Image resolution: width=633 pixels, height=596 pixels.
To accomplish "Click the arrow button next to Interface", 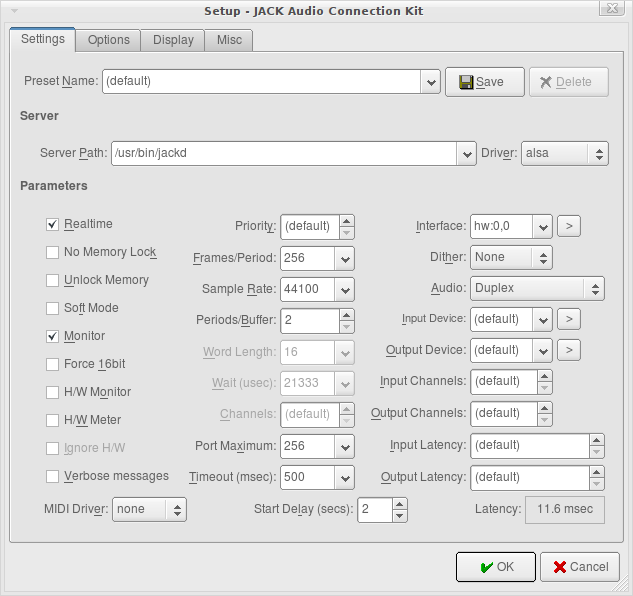I will click(x=569, y=227).
